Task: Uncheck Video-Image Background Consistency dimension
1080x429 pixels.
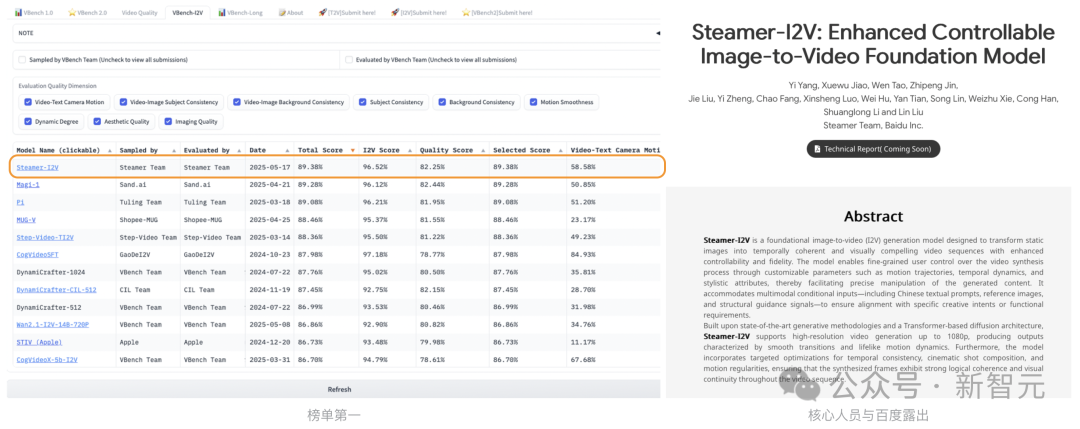Action: tap(237, 102)
